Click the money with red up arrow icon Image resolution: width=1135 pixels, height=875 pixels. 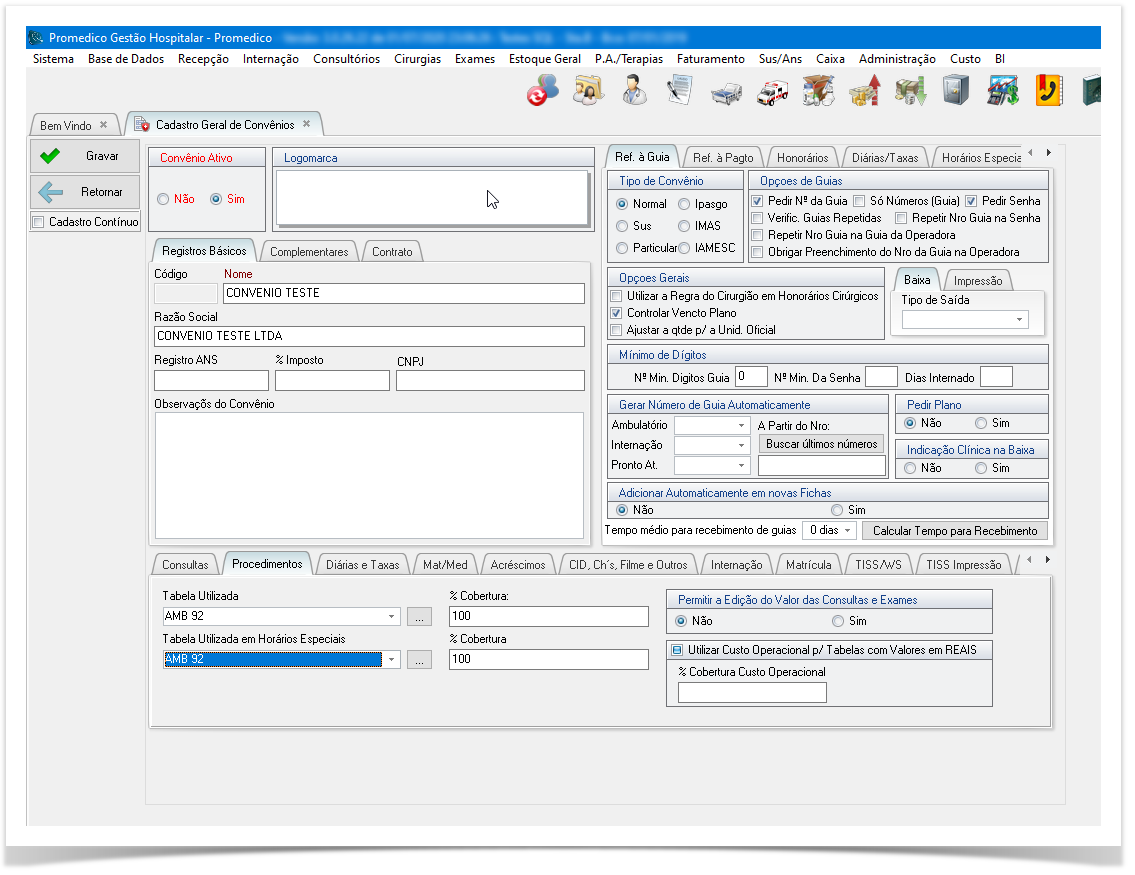point(864,91)
